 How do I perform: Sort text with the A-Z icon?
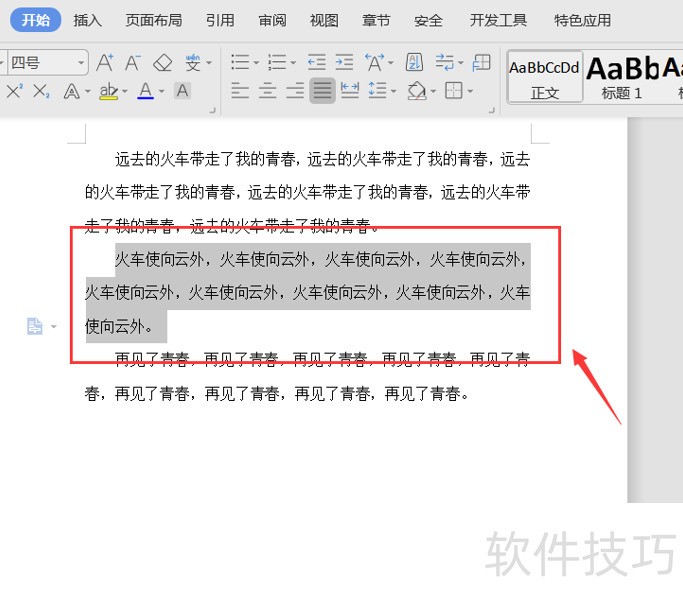click(414, 62)
